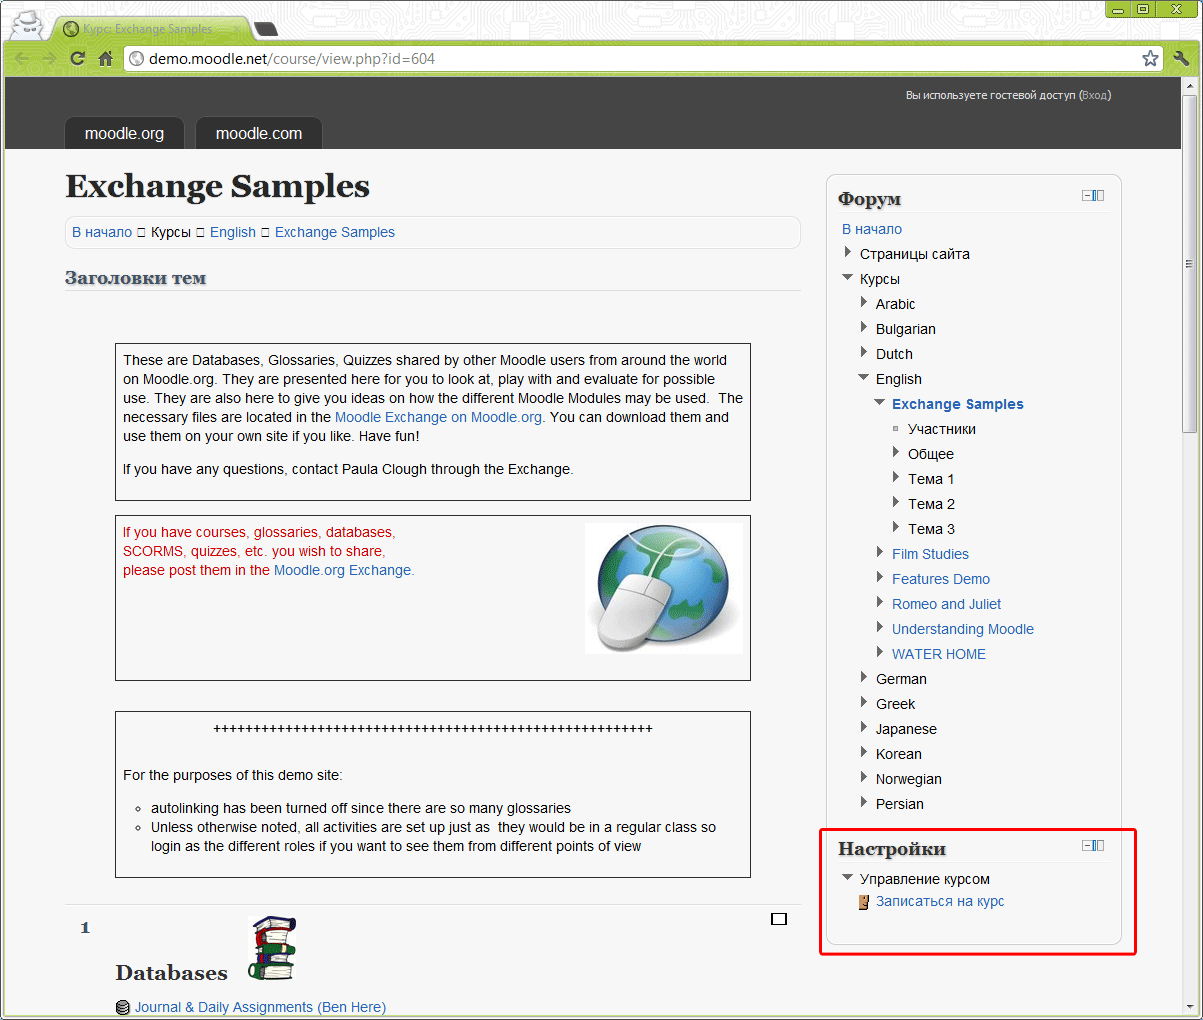Expand the Japanese course category

864,728
